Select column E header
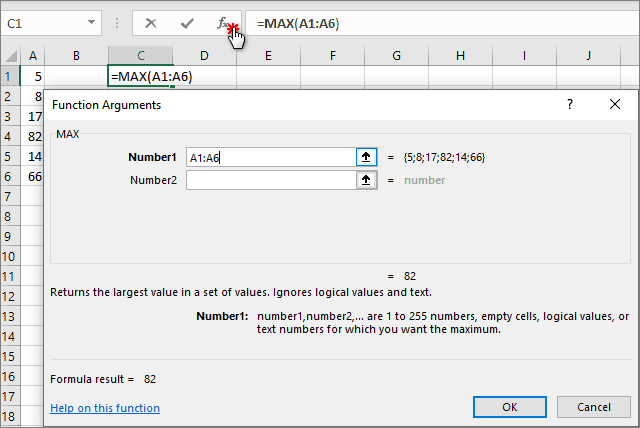640x428 pixels. pos(268,55)
